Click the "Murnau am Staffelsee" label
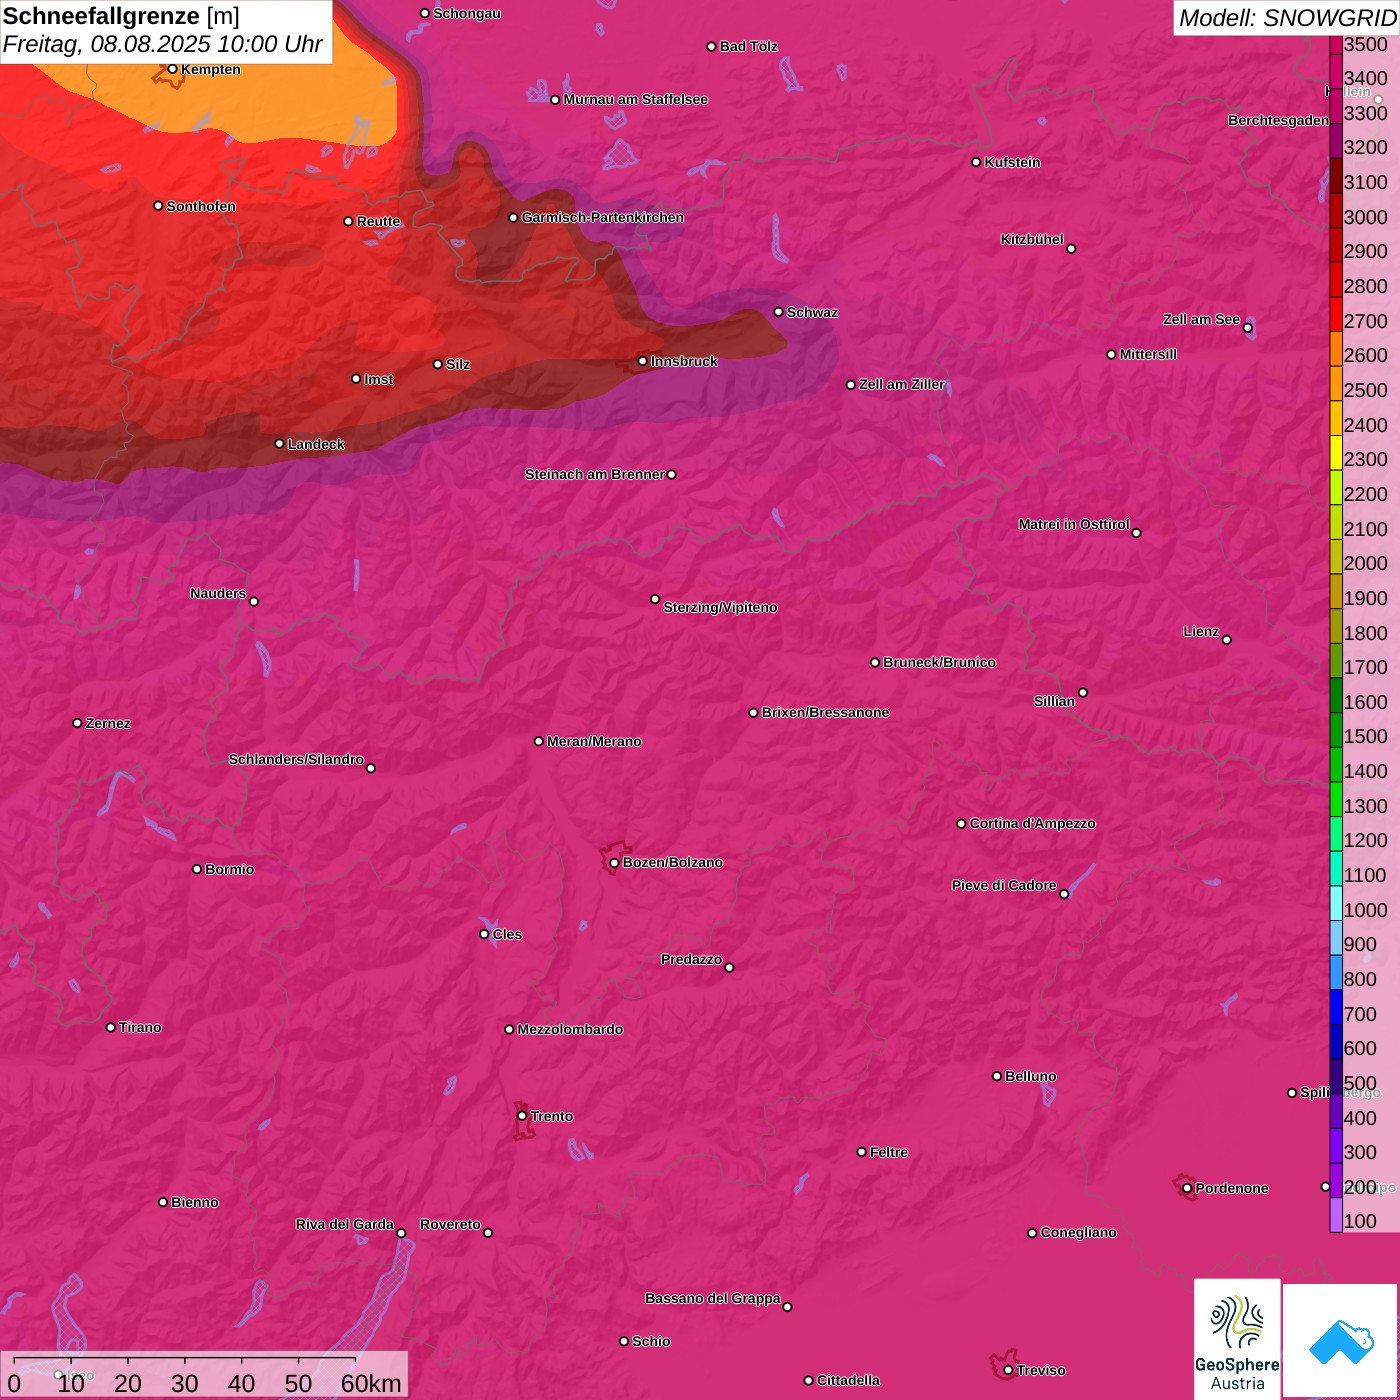The width and height of the screenshot is (1400, 1400). coord(635,99)
